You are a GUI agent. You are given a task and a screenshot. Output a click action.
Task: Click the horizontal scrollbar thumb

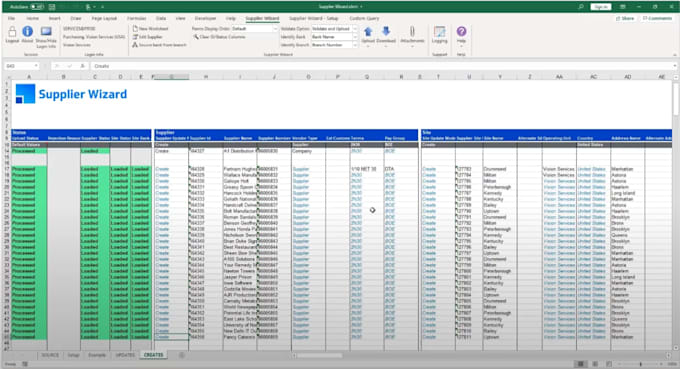[x=320, y=356]
